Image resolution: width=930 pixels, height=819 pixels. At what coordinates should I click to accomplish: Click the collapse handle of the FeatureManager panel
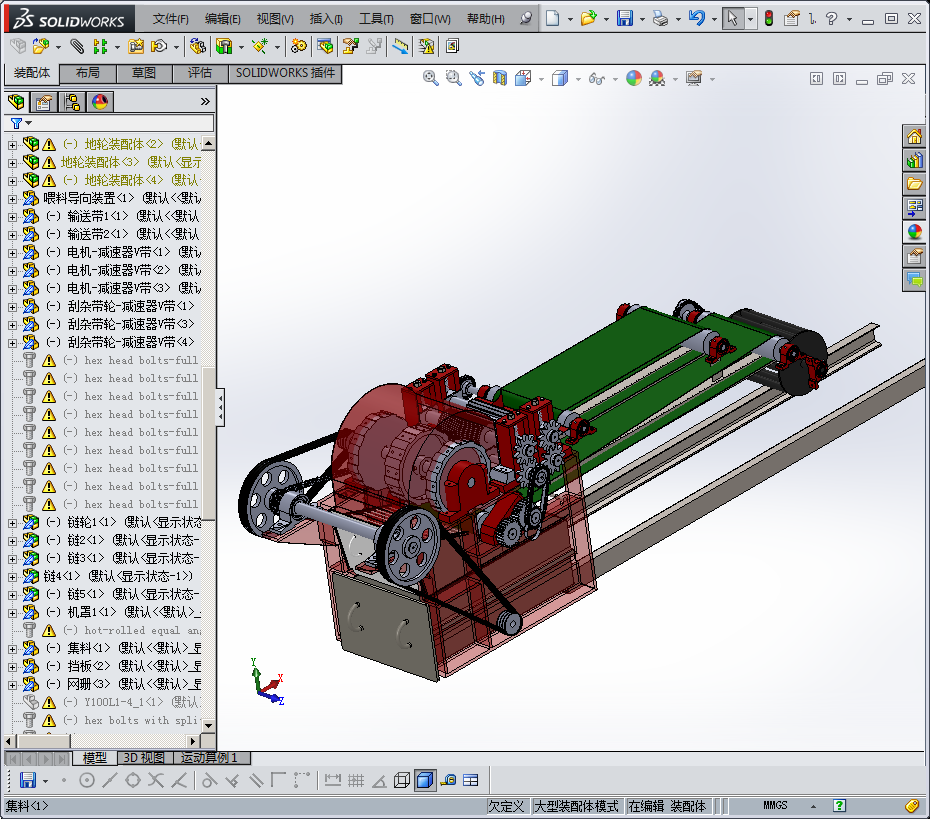220,407
